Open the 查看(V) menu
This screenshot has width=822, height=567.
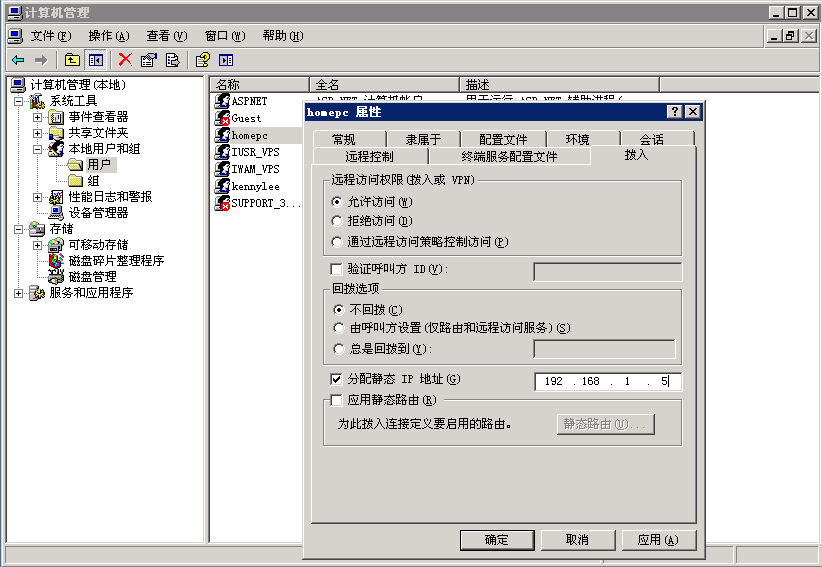pos(167,36)
